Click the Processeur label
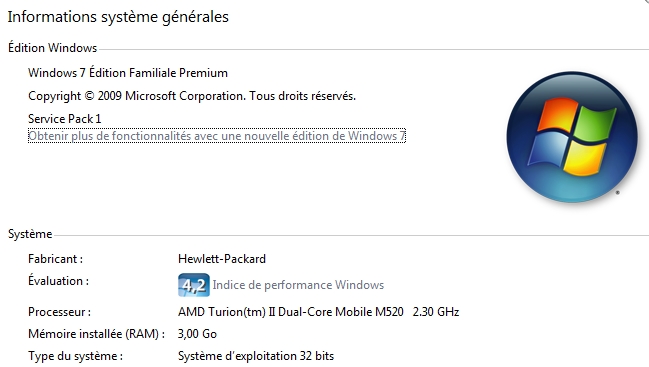 click(60, 312)
